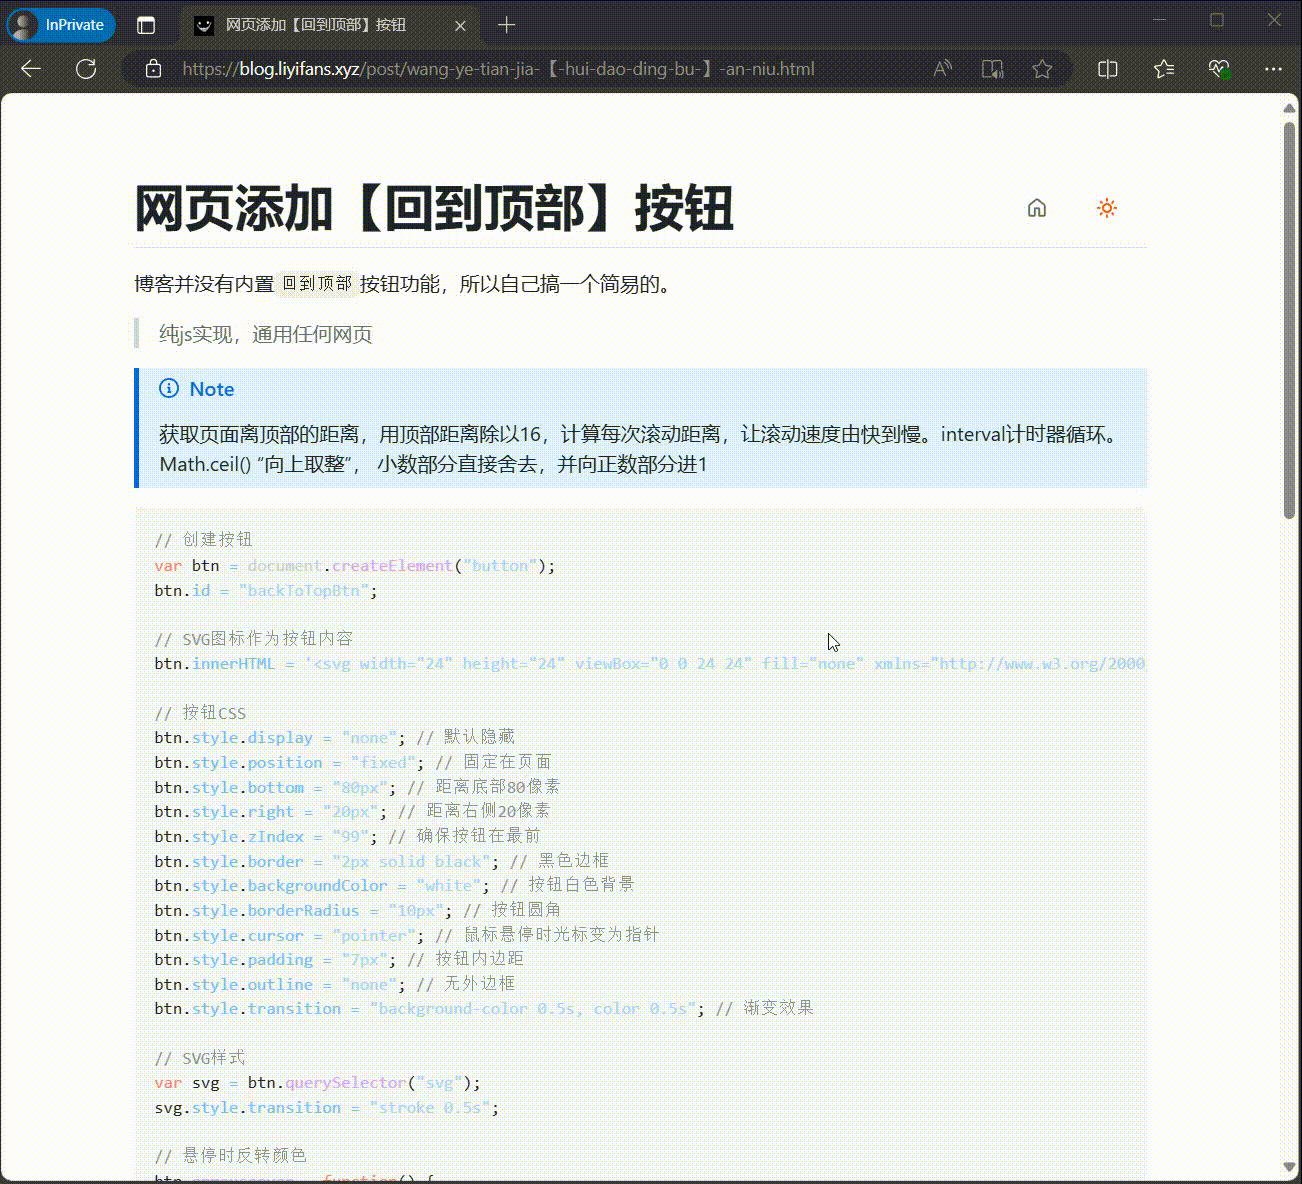Open Browser essentials heart icon
The image size is (1302, 1184).
pyautogui.click(x=1218, y=69)
